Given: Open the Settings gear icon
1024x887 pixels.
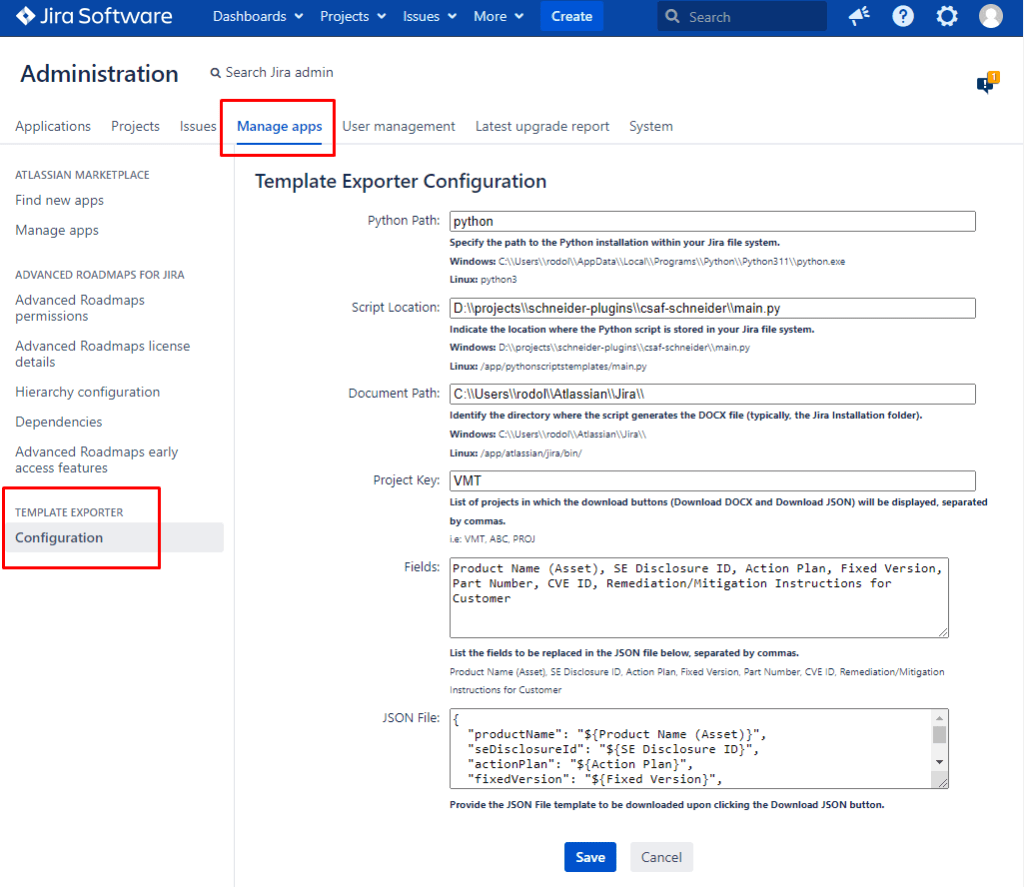Looking at the screenshot, I should (x=947, y=17).
